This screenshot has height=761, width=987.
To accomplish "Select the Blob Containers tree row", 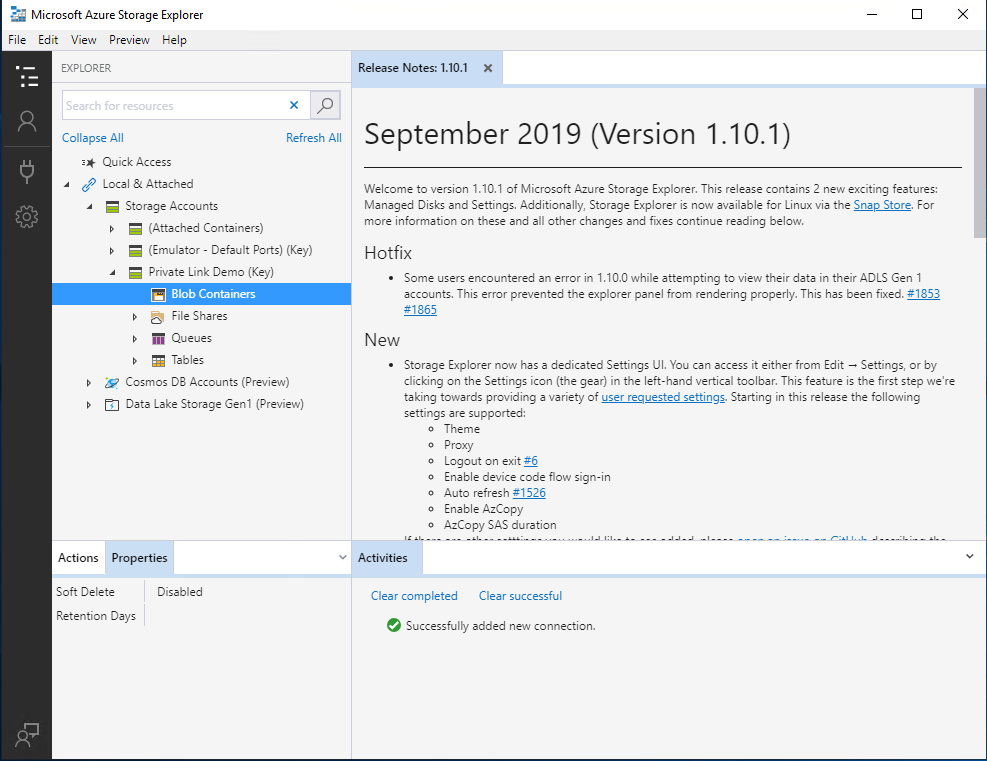I will (x=201, y=294).
